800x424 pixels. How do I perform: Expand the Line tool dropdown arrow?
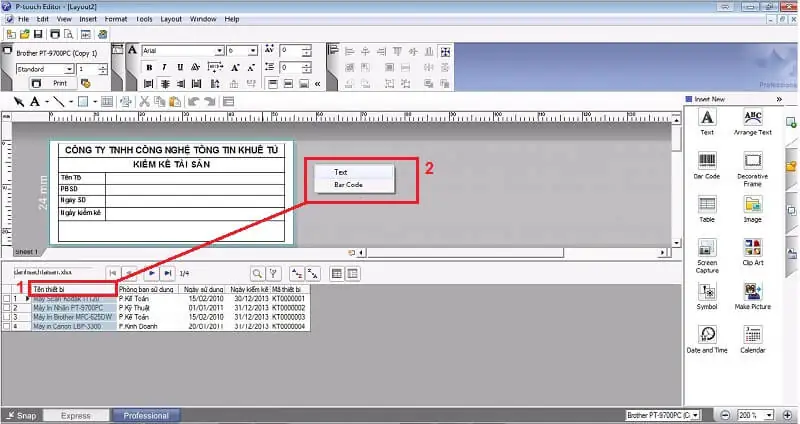click(x=70, y=102)
